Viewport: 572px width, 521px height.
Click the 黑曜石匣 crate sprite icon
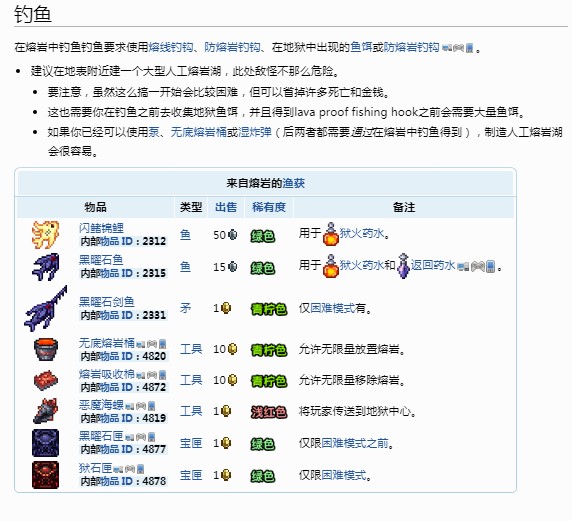(45, 443)
